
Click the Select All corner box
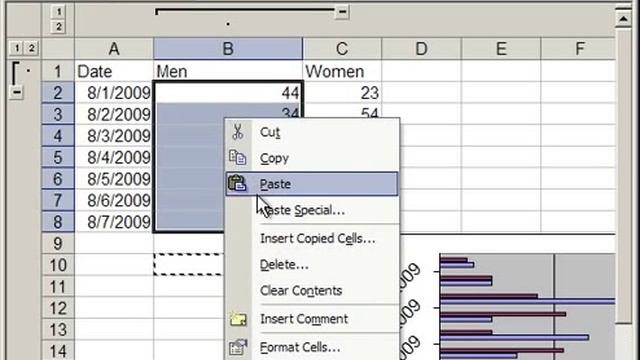(x=58, y=49)
